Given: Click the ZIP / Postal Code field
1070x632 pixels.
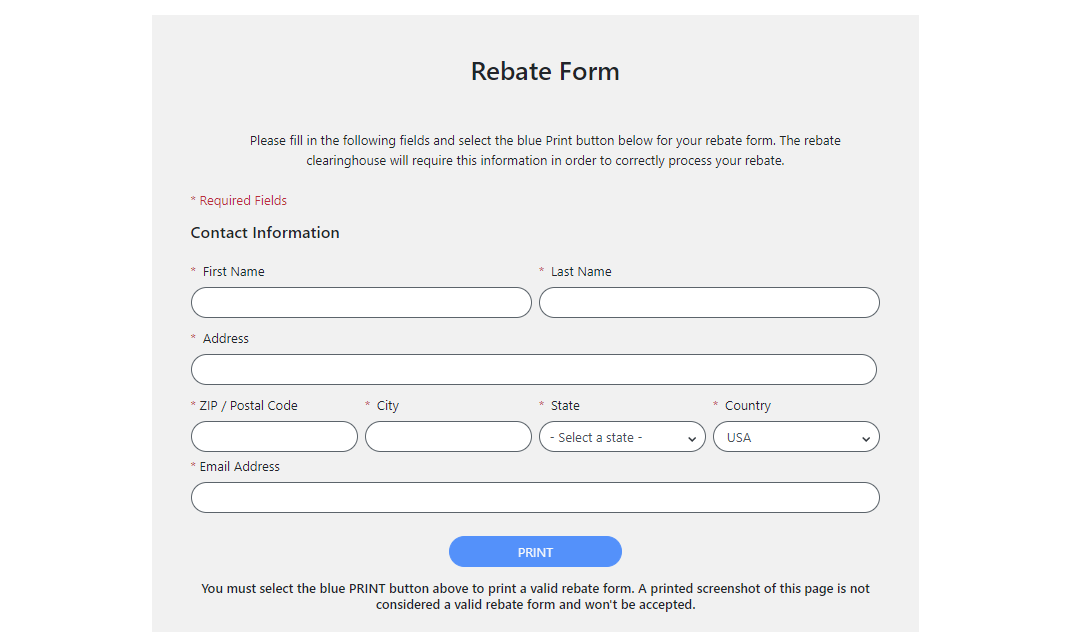Looking at the screenshot, I should pyautogui.click(x=274, y=436).
